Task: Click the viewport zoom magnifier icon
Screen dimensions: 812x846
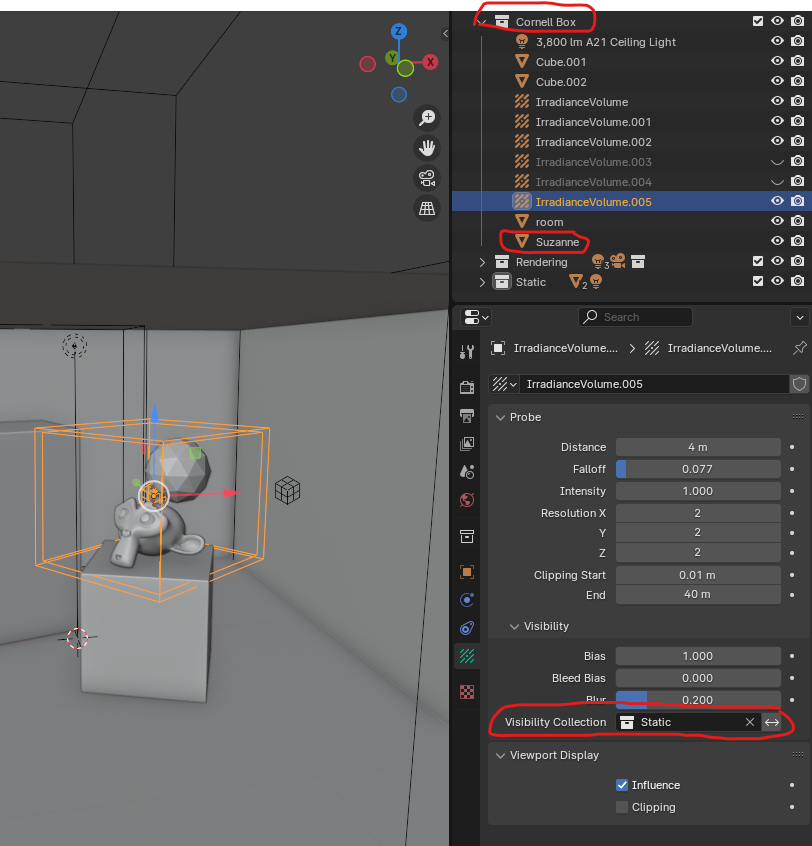Action: (427, 118)
